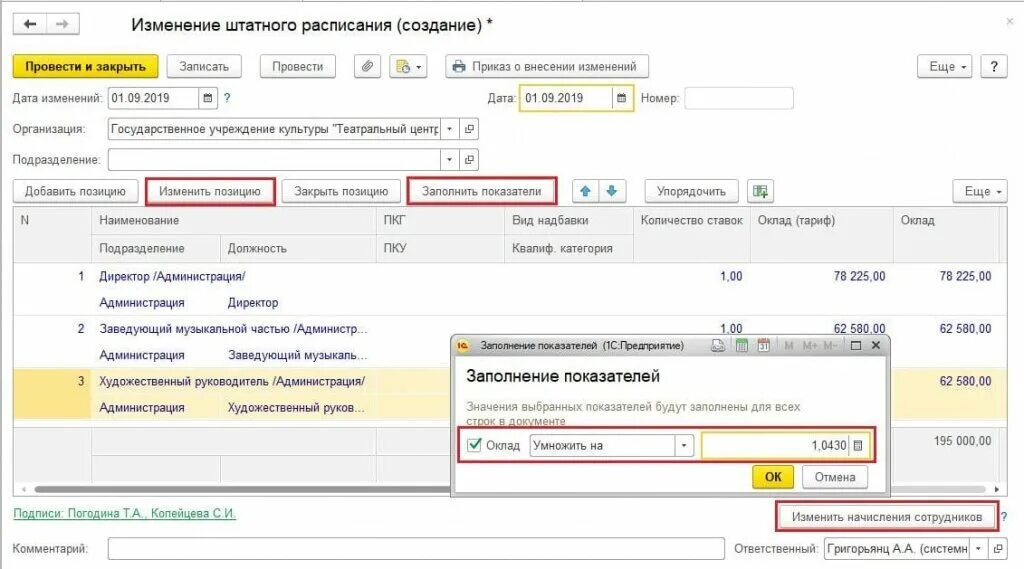
Task: Print Приказ о внесении изменений
Action: pyautogui.click(x=547, y=67)
